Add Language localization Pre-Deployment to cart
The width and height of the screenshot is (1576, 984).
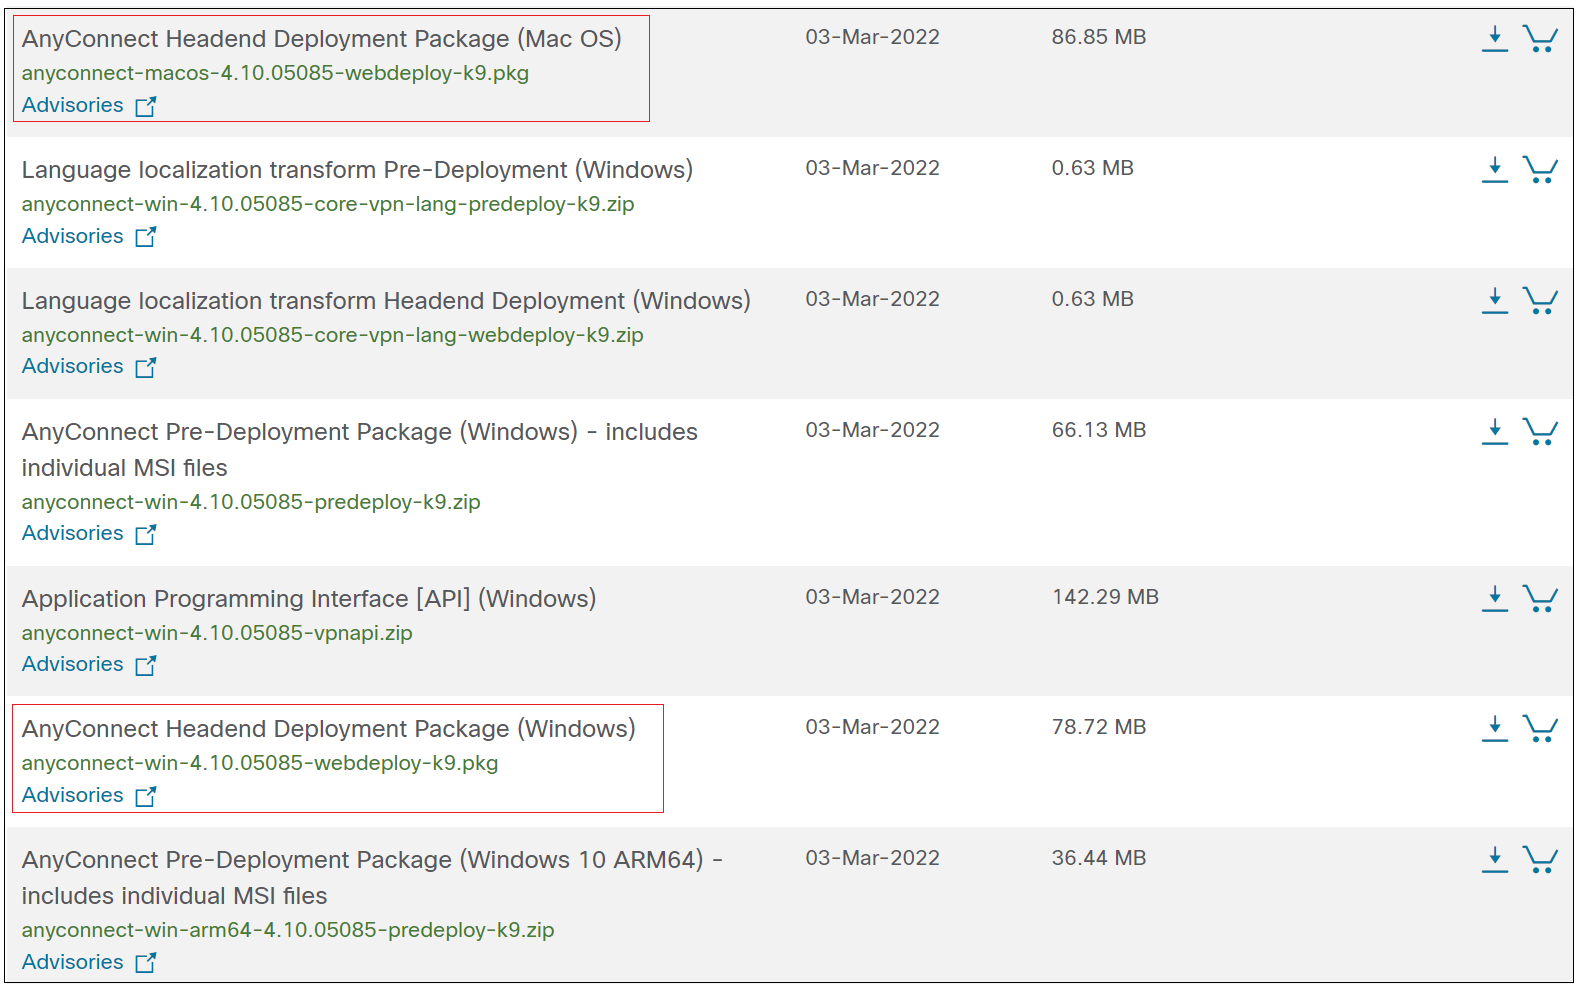[1540, 170]
